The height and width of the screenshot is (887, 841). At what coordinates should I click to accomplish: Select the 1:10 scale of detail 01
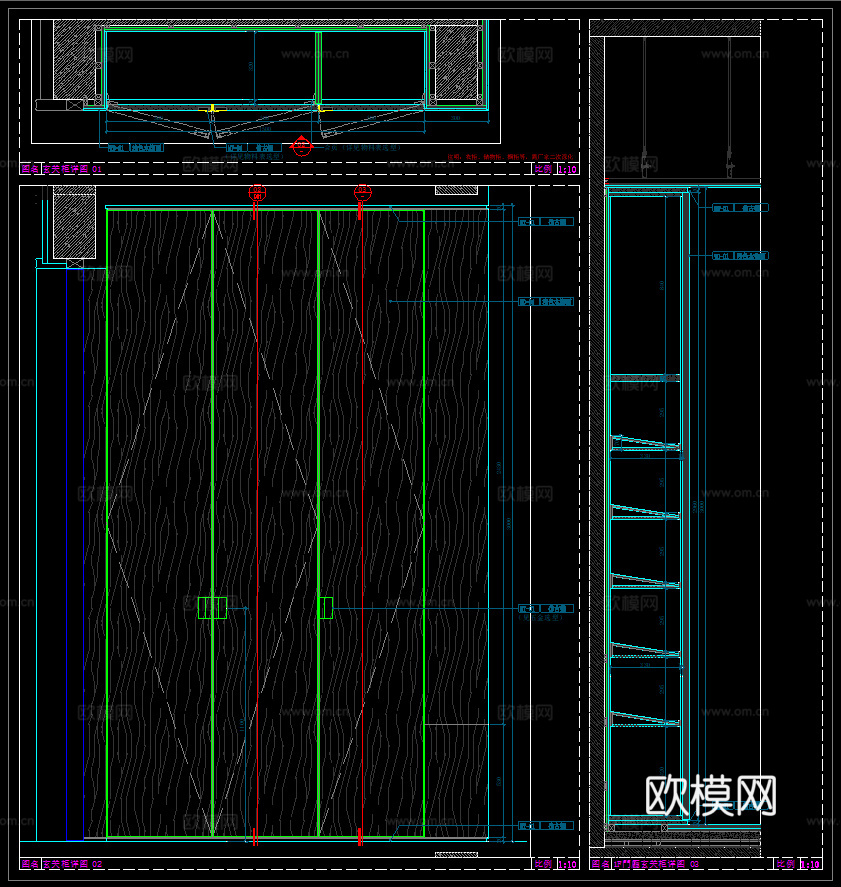click(567, 169)
